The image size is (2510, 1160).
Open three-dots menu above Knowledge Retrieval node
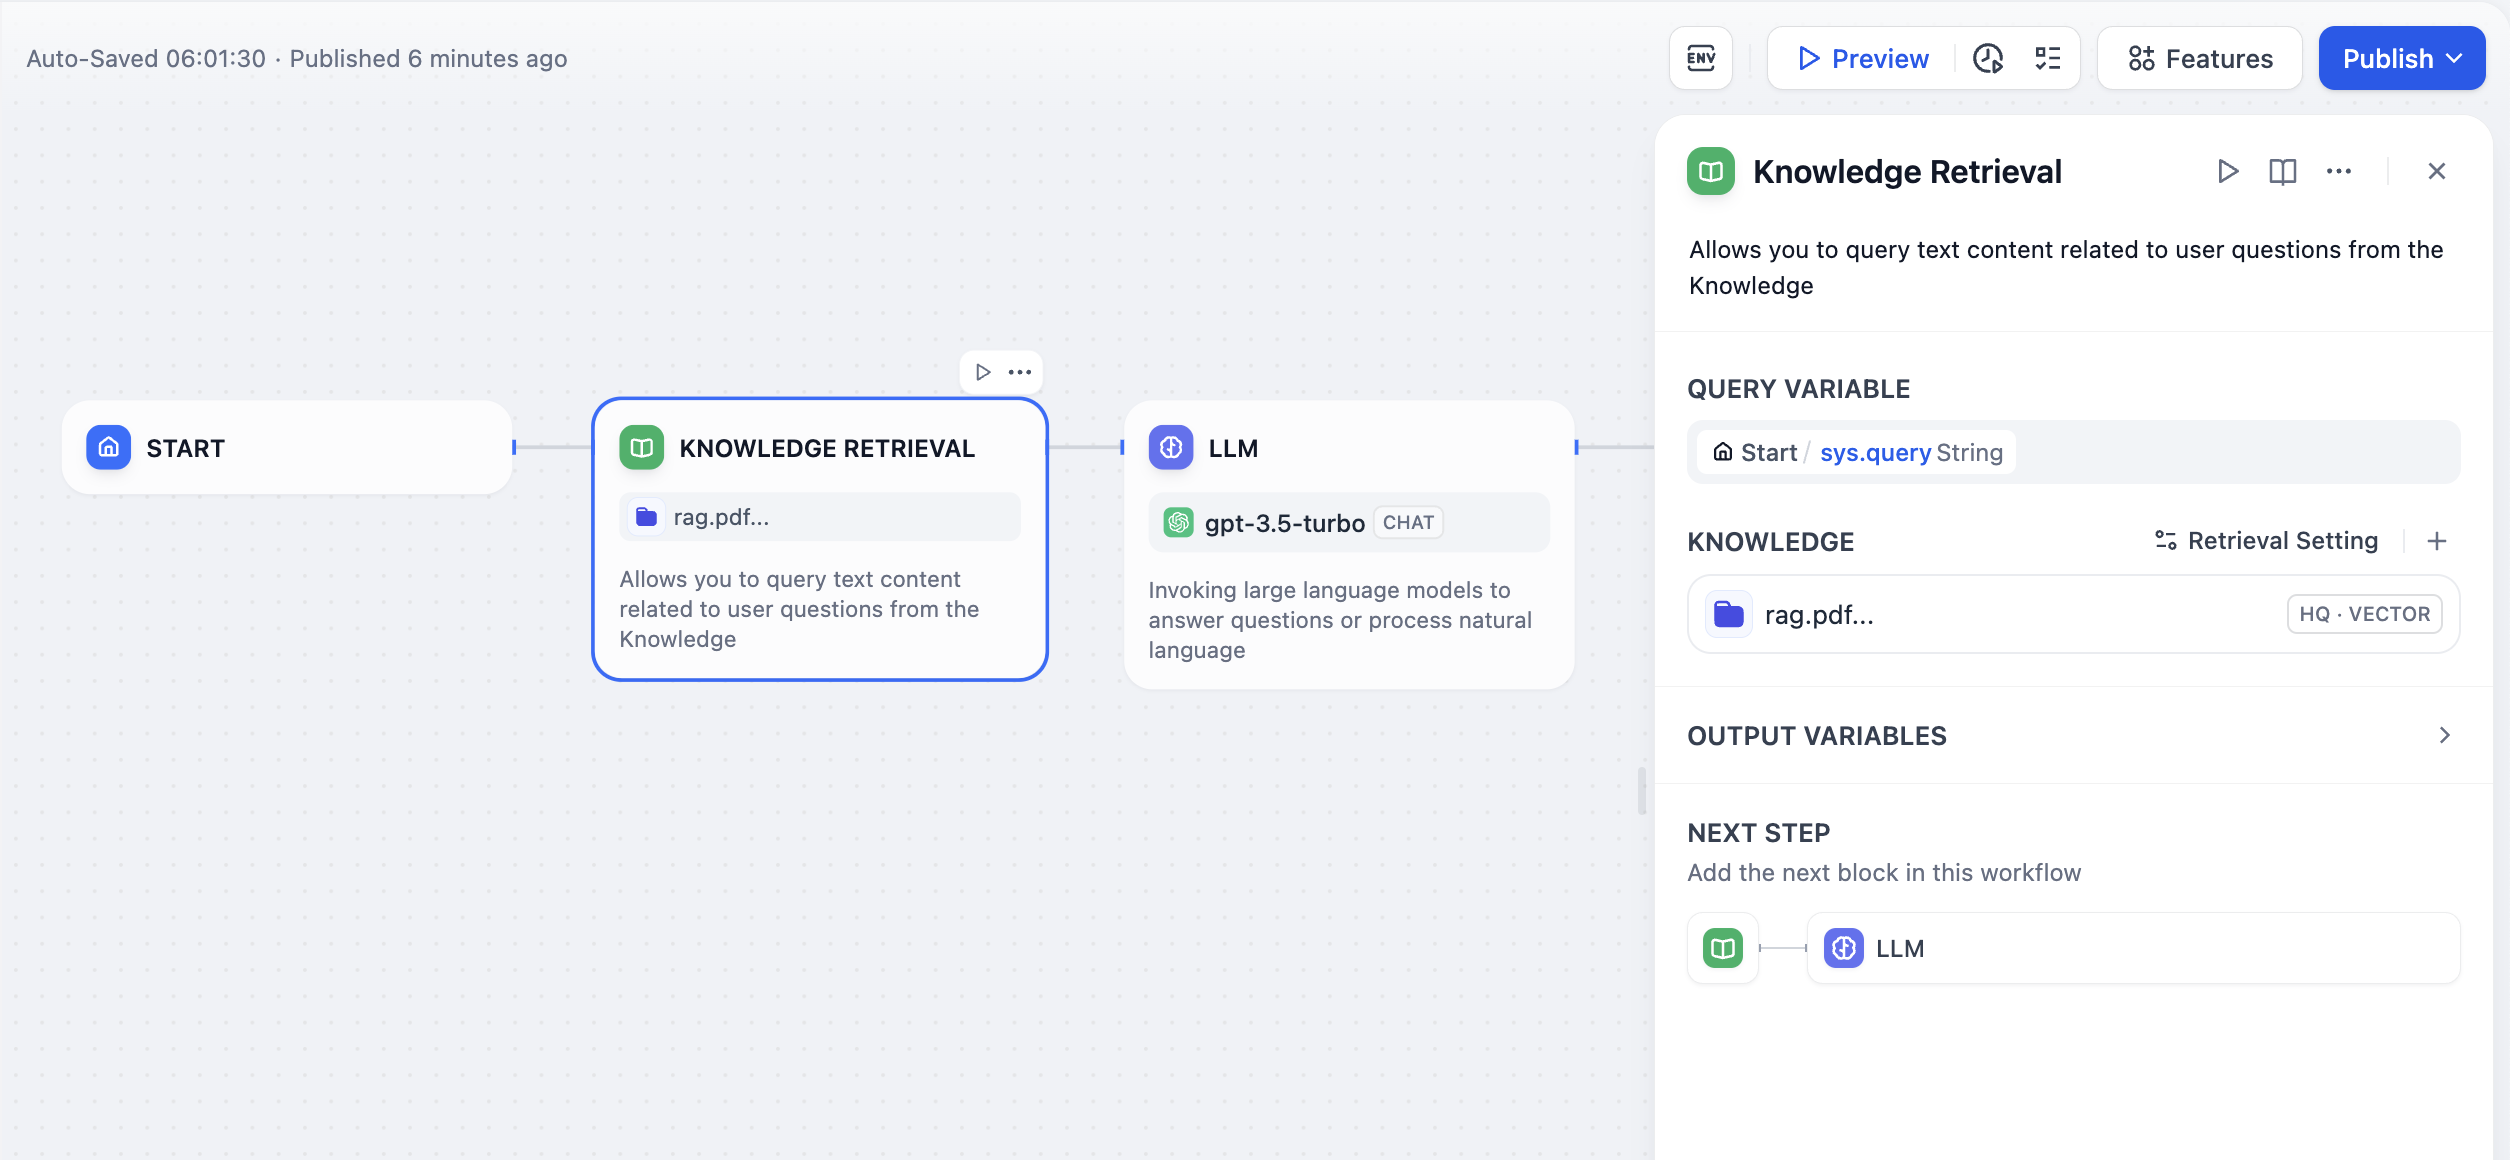tap(1020, 372)
